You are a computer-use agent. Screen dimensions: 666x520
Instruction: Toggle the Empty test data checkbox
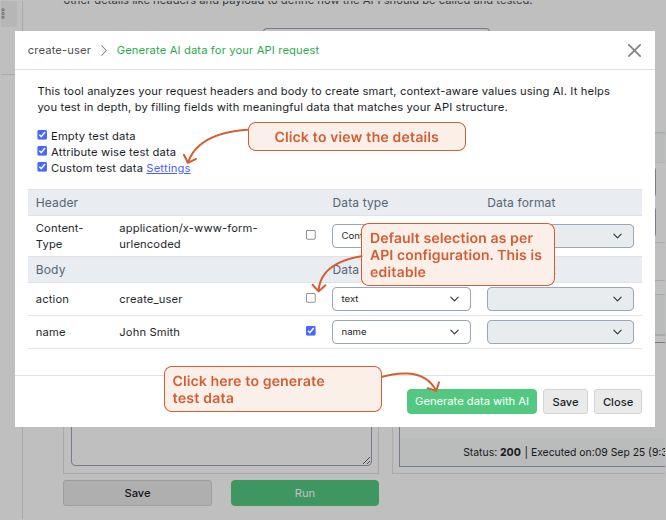(42, 135)
